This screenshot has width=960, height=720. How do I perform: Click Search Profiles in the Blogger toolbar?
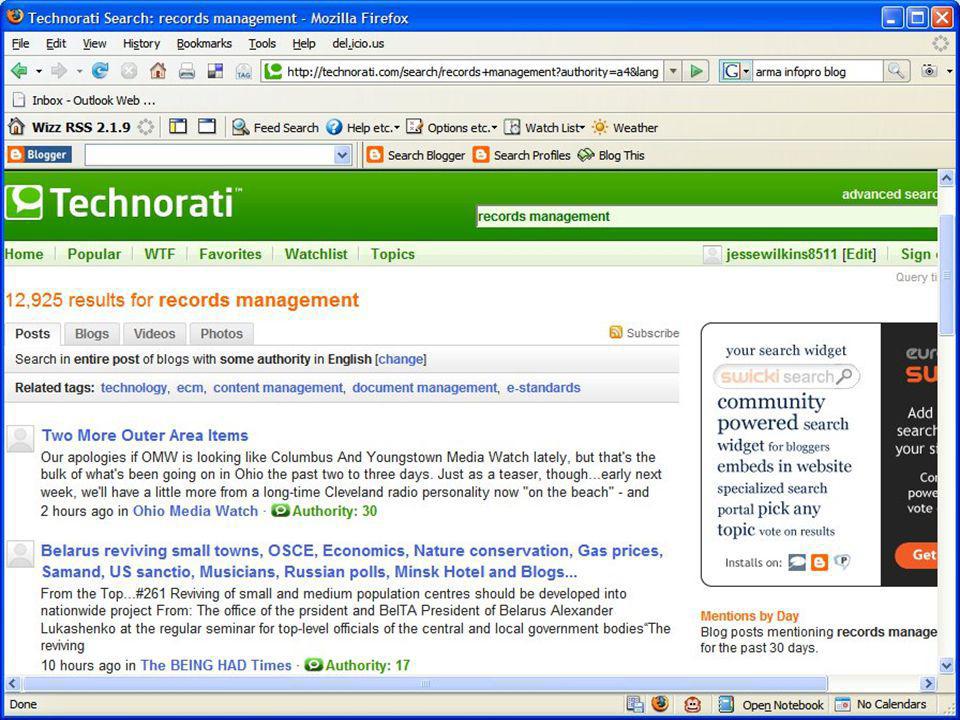coord(522,155)
